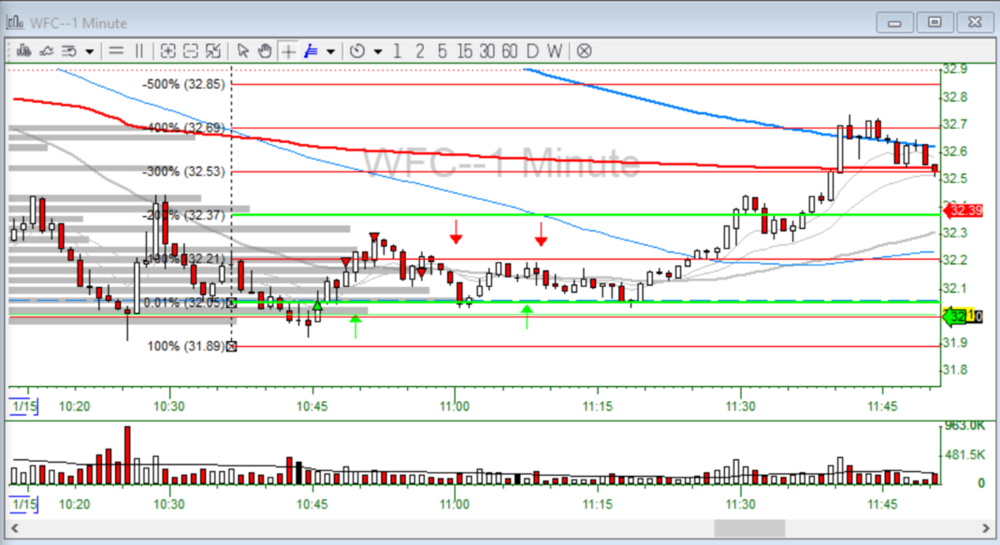
Task: Click the blue drawing tool icon
Action: tap(311, 51)
